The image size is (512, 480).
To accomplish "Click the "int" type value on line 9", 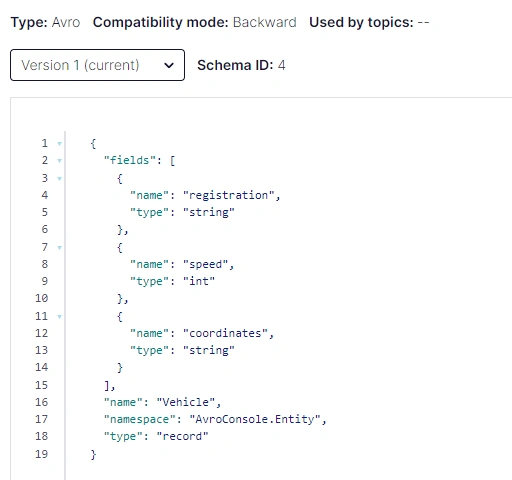I will tap(199, 281).
